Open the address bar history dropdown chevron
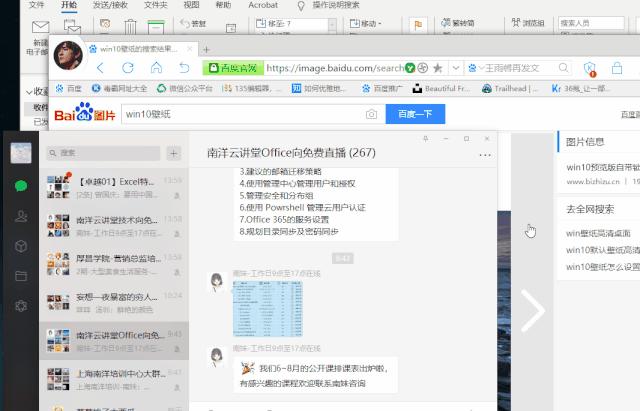640x411 pixels. point(456,68)
